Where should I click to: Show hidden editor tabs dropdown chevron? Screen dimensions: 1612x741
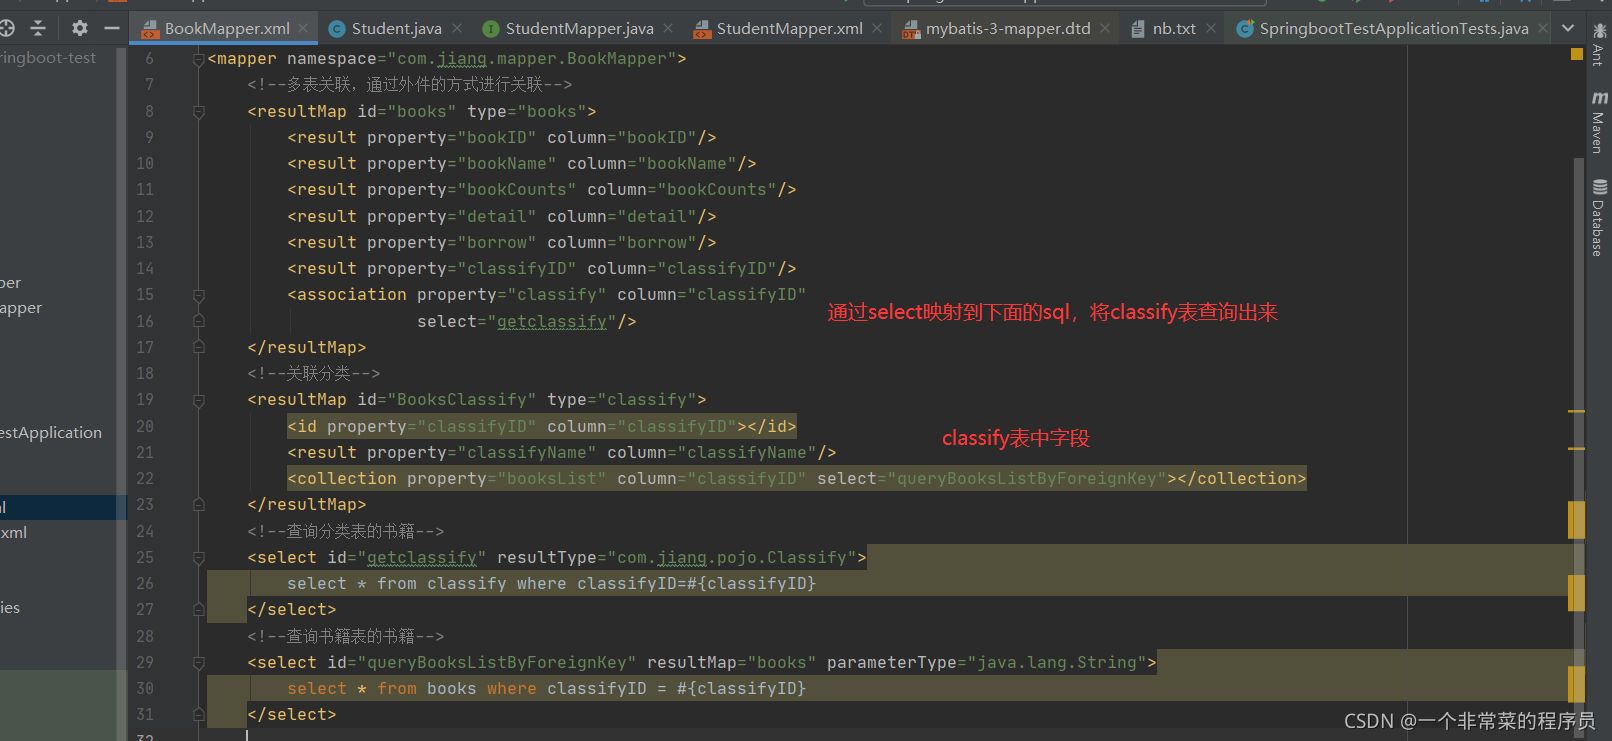point(1568,28)
